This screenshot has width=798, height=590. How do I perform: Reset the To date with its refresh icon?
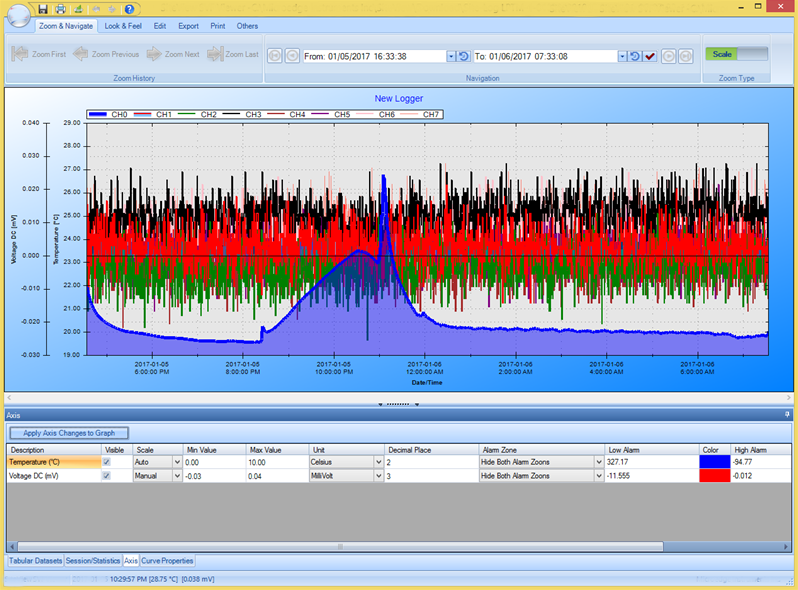click(635, 57)
